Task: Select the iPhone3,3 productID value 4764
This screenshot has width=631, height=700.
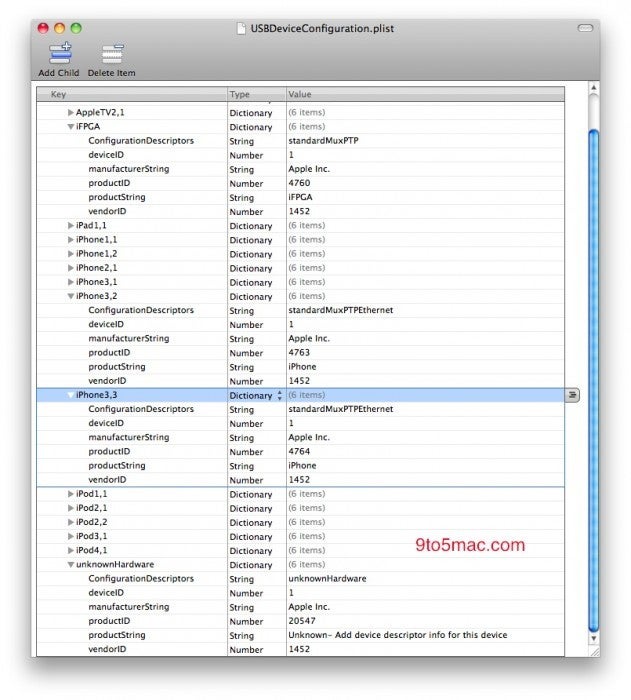Action: [299, 452]
